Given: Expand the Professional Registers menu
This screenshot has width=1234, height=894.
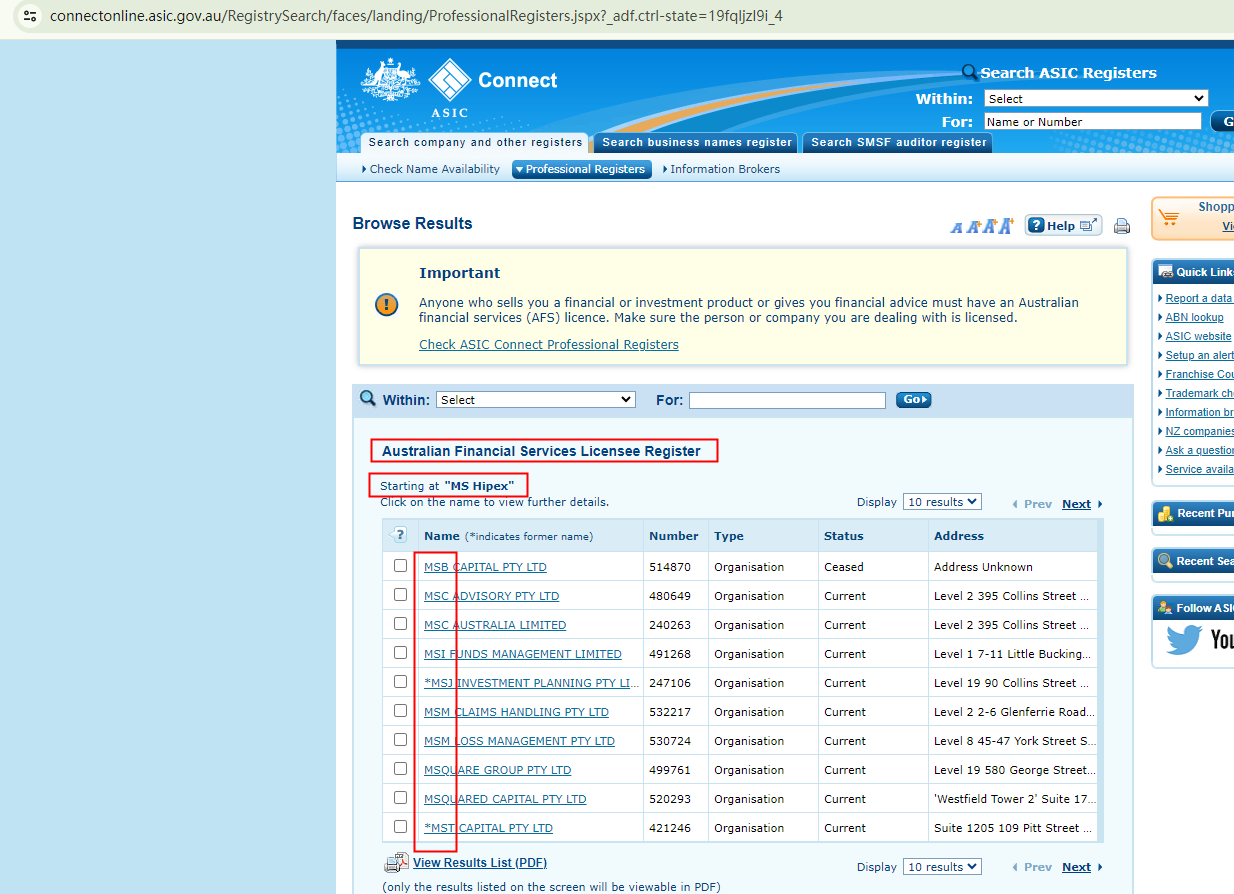Looking at the screenshot, I should coord(582,169).
